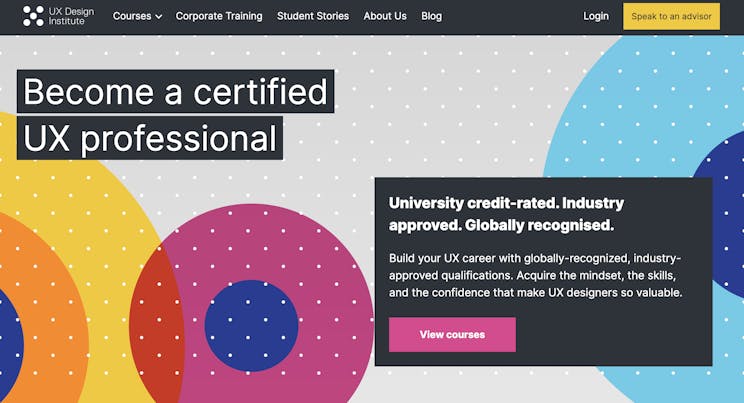This screenshot has height=403, width=744.
Task: Click the chevron arrow beside Courses
Action: [159, 17]
